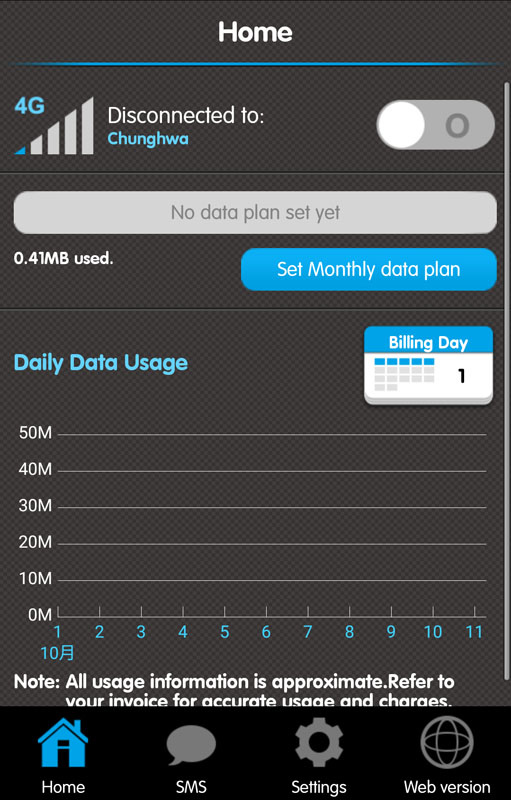Select the Settings tab label

(x=319, y=787)
